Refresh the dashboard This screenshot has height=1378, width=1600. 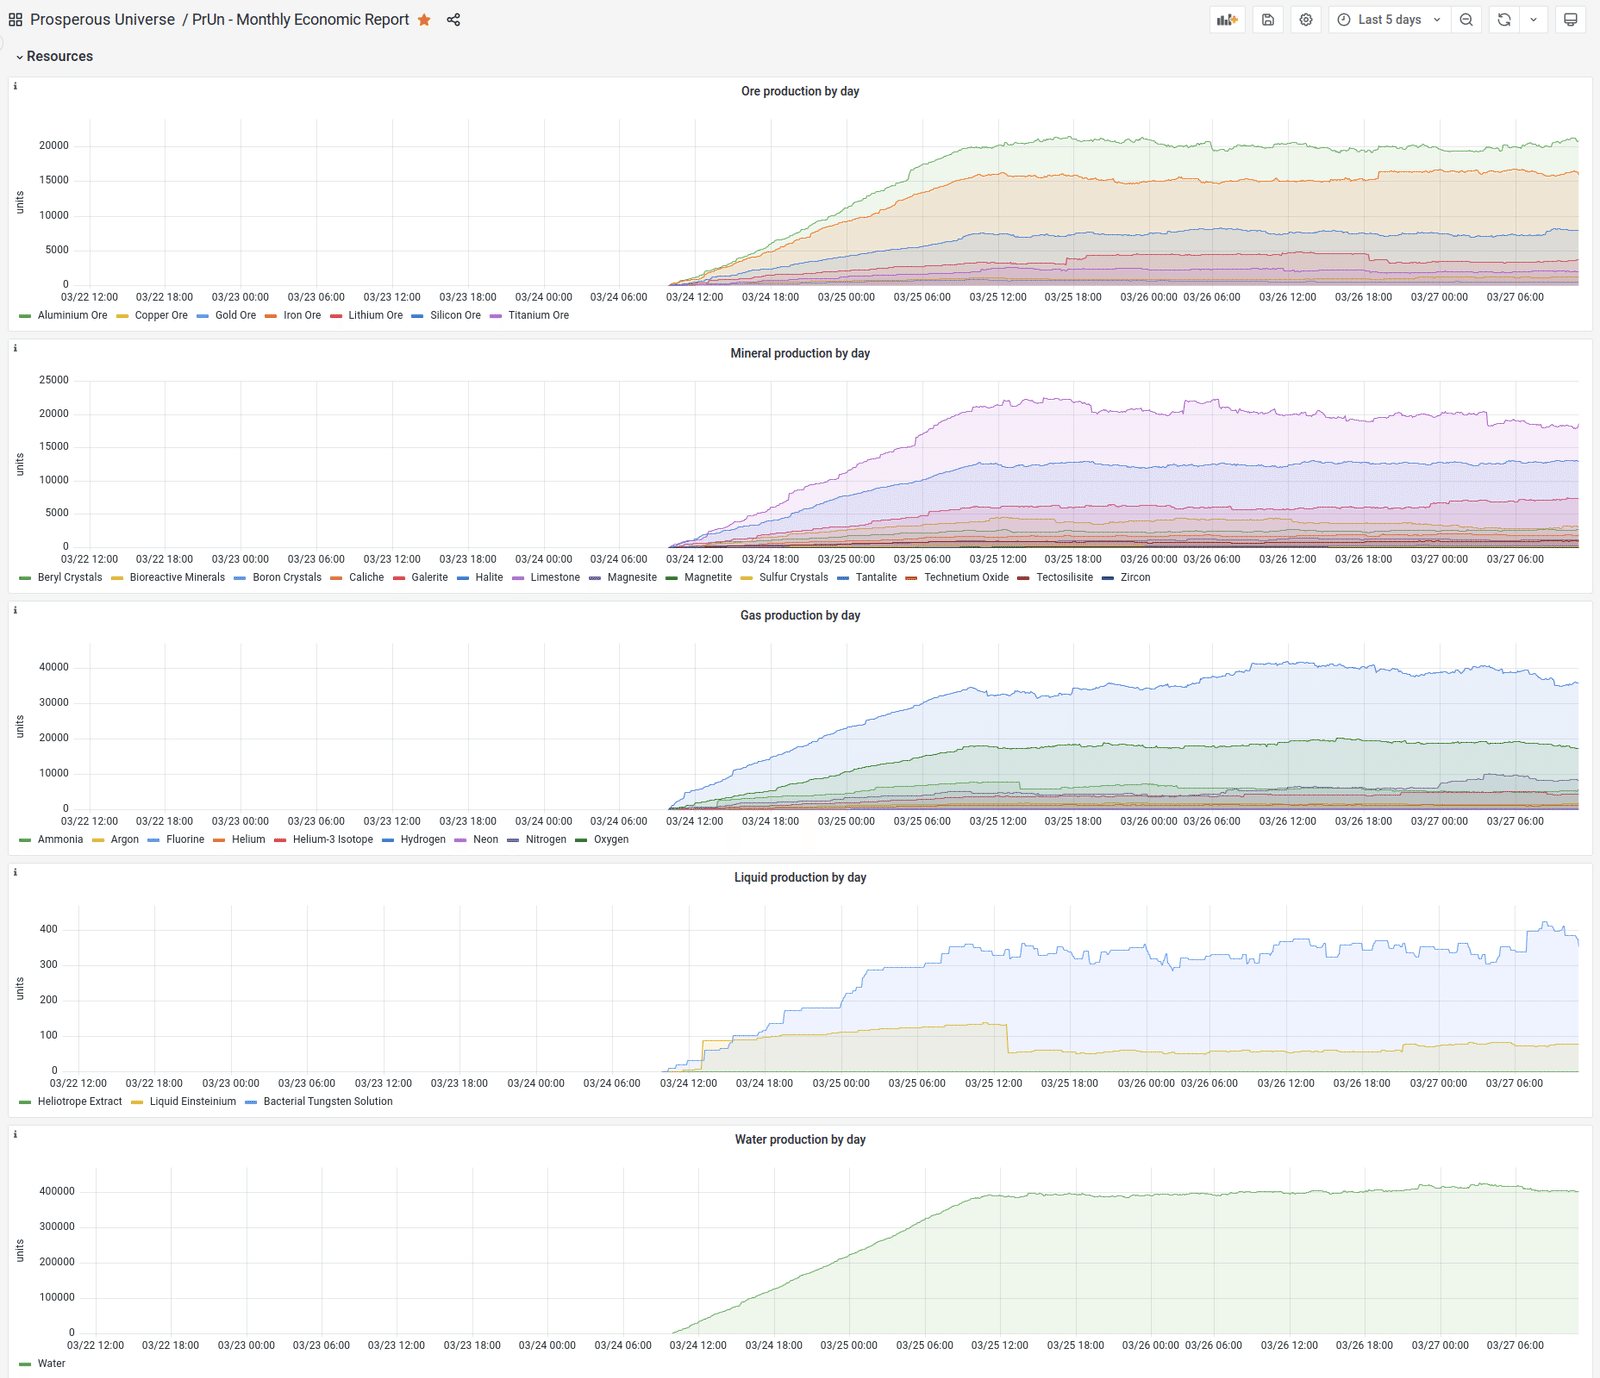tap(1504, 20)
